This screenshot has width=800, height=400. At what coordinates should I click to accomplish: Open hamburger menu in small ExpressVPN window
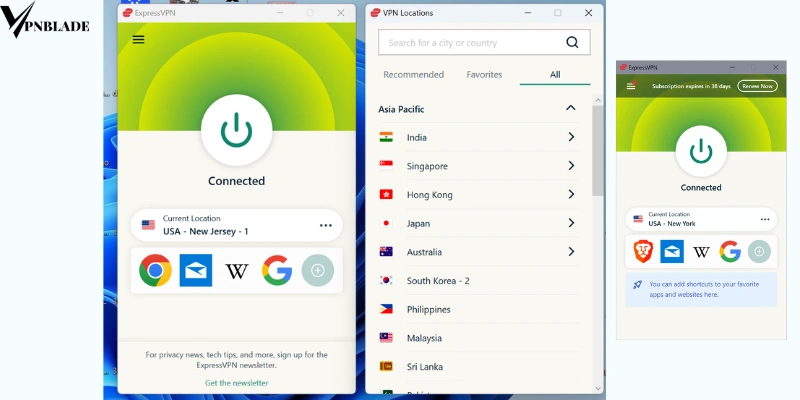tap(631, 86)
